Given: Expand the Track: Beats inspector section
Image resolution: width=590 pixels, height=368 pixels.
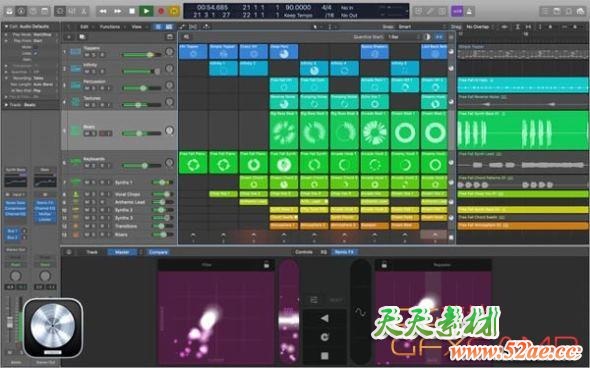Looking at the screenshot, I should (6, 105).
